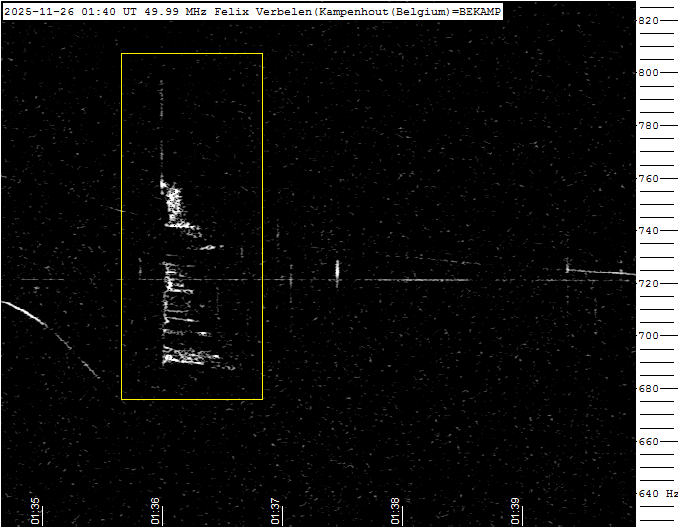Click the 660 frequency scale label
Image resolution: width=679 pixels, height=528 pixels.
(648, 441)
